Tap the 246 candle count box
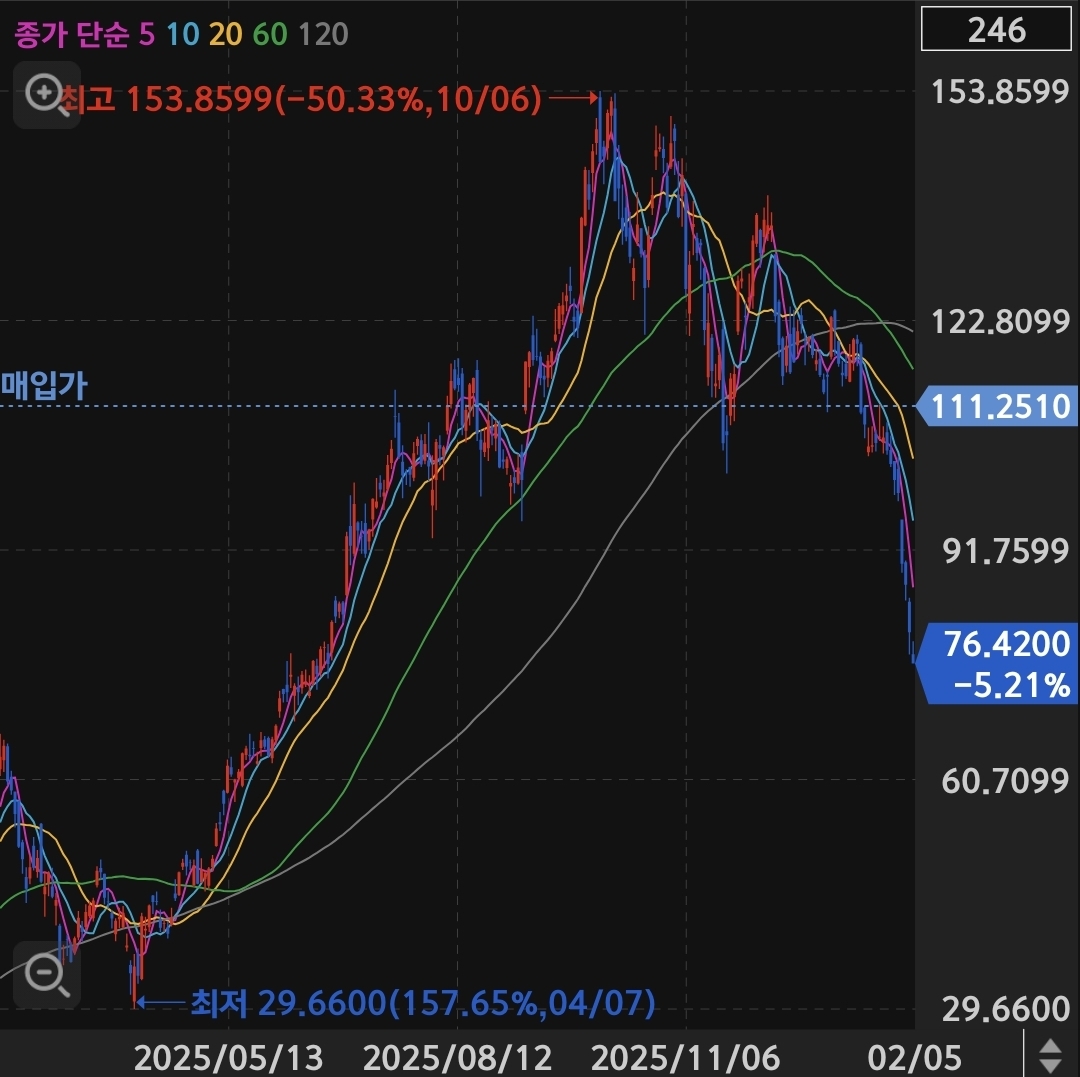This screenshot has width=1080, height=1077. pos(996,30)
